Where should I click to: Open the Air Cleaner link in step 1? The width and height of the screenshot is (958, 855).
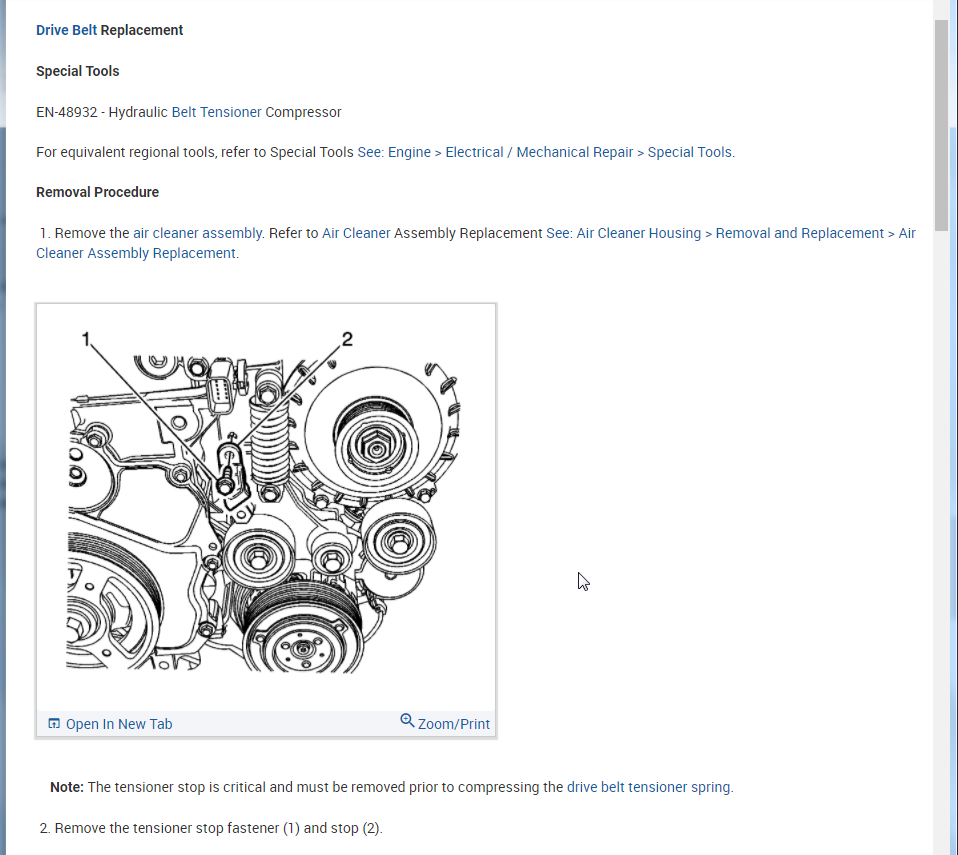[x=356, y=233]
